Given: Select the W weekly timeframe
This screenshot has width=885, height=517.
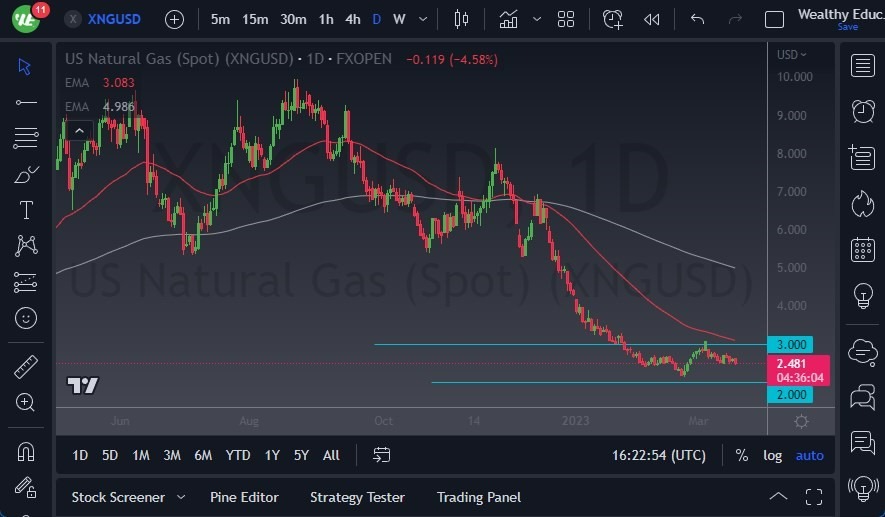Looking at the screenshot, I should tap(399, 19).
